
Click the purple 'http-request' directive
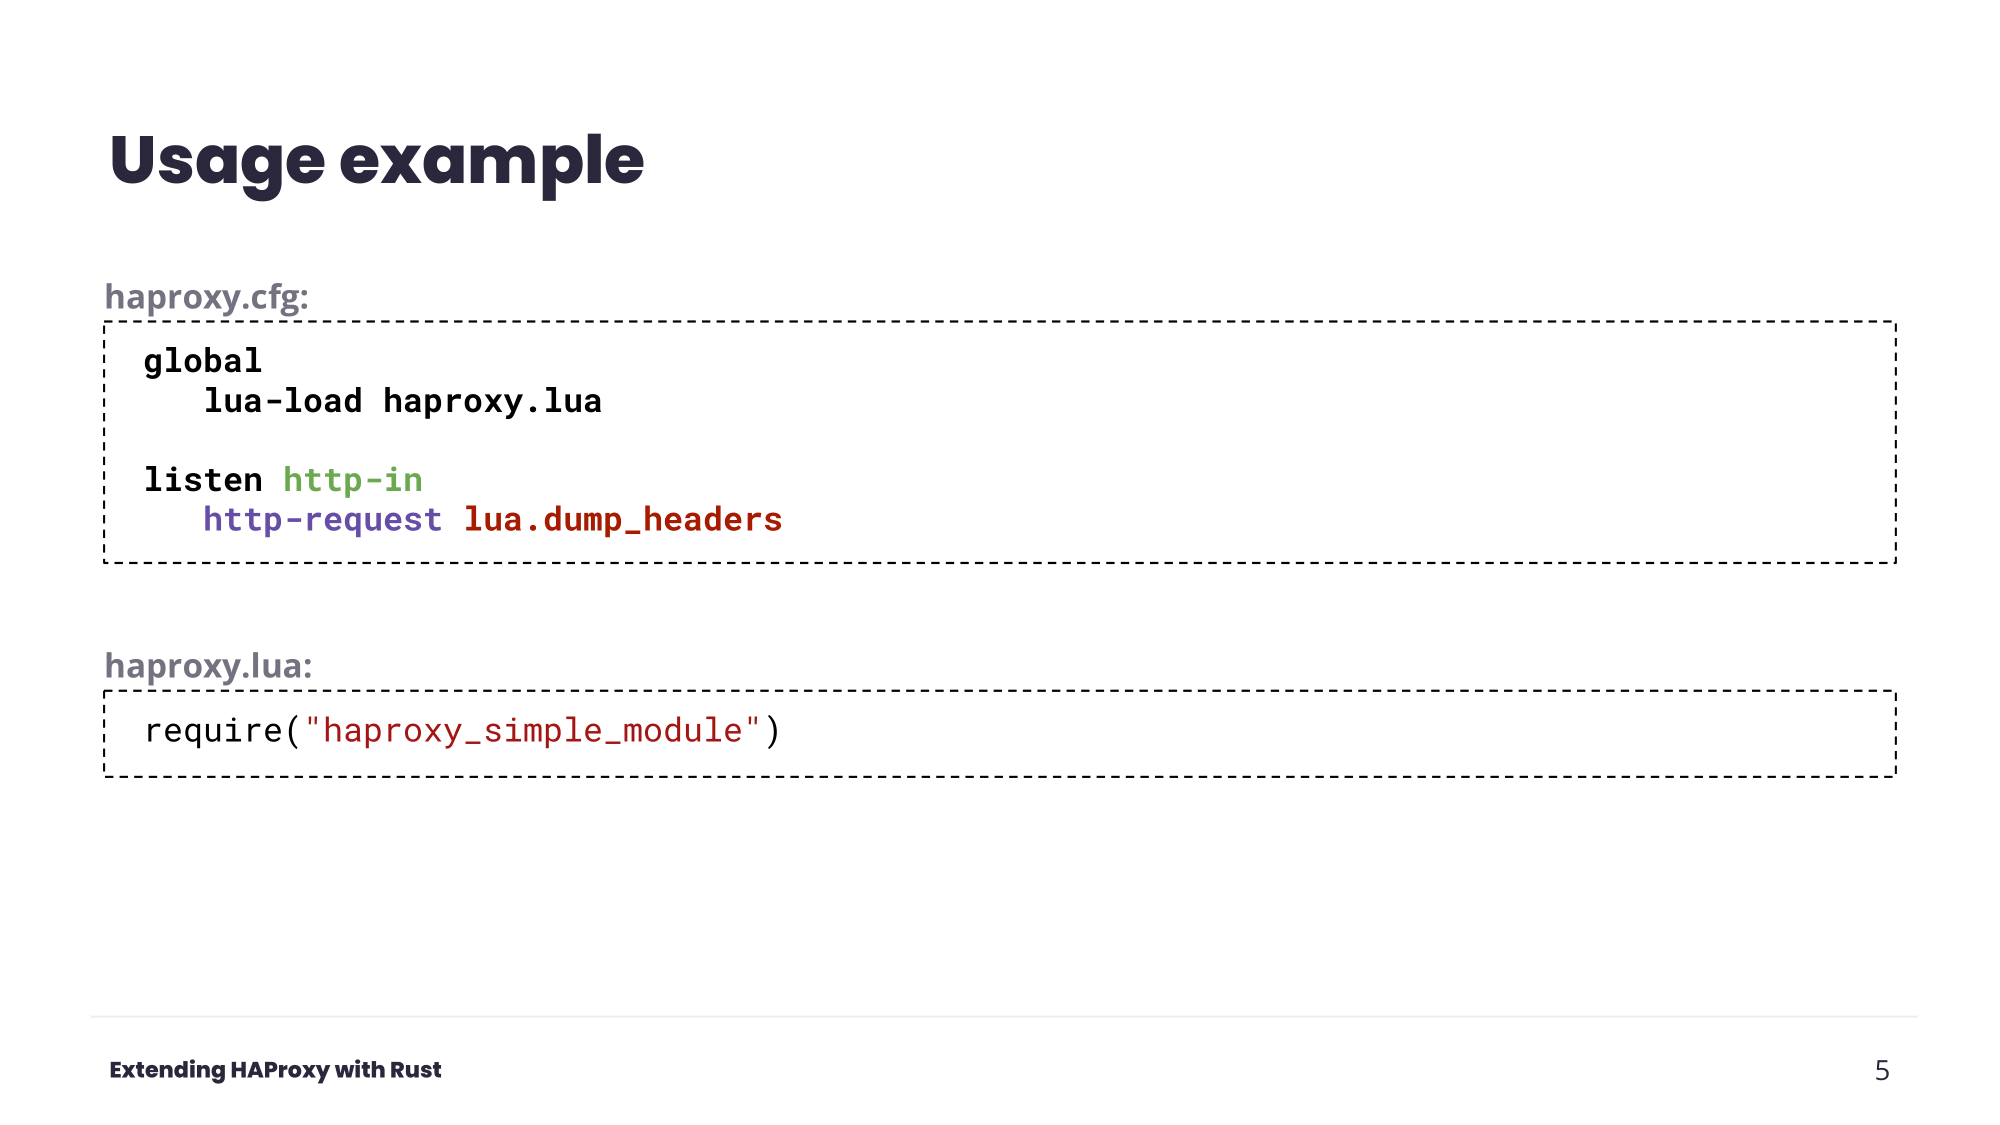pos(323,520)
